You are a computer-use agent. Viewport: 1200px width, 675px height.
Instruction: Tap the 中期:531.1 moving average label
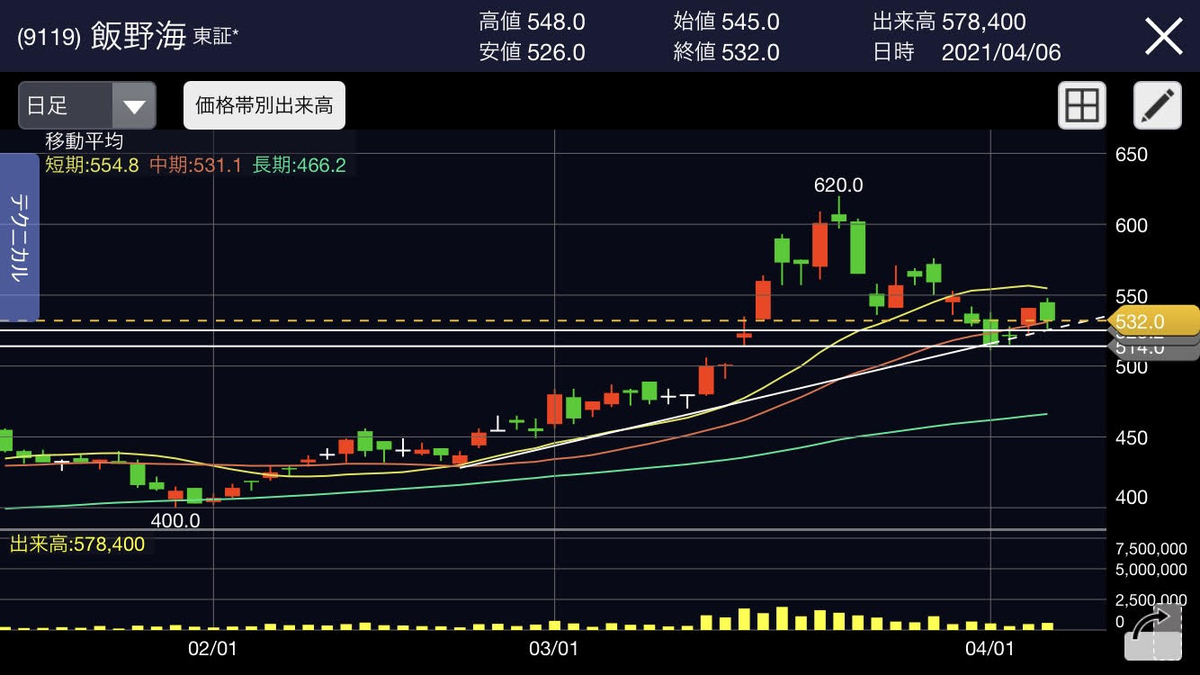[196, 165]
